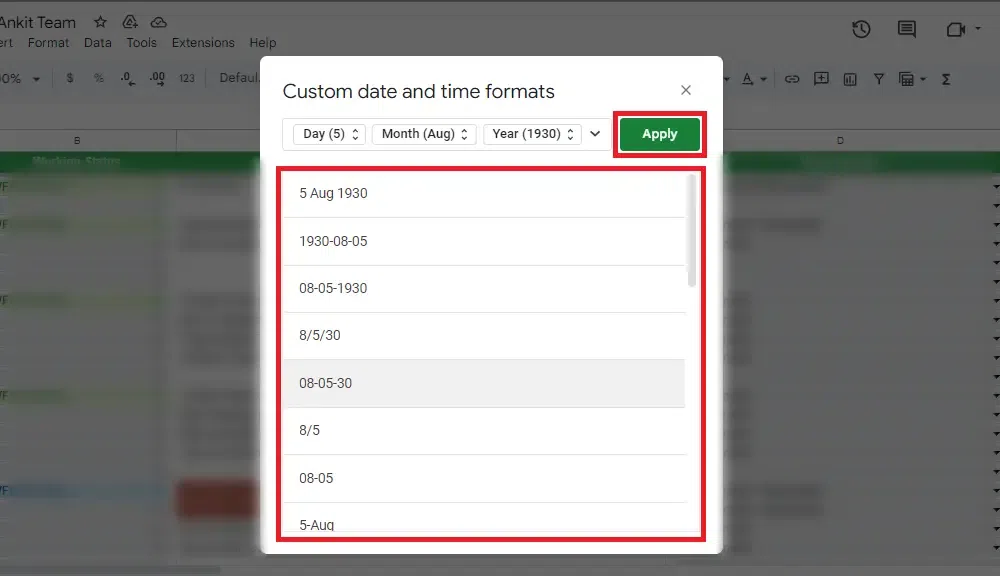This screenshot has width=1000, height=576.
Task: Open the Year (1930) format dropdown
Action: [x=531, y=134]
